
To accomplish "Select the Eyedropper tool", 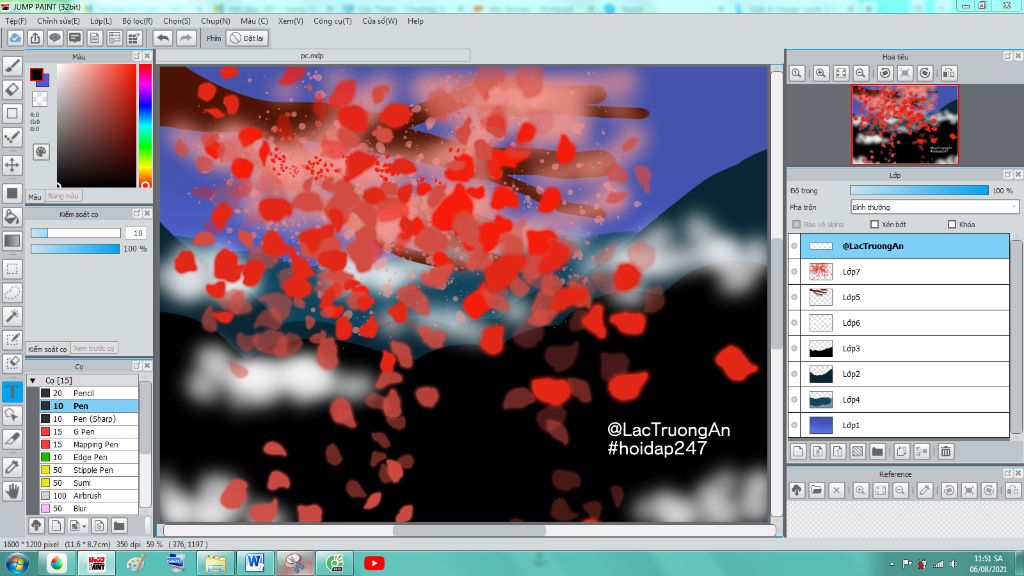I will click(x=12, y=467).
